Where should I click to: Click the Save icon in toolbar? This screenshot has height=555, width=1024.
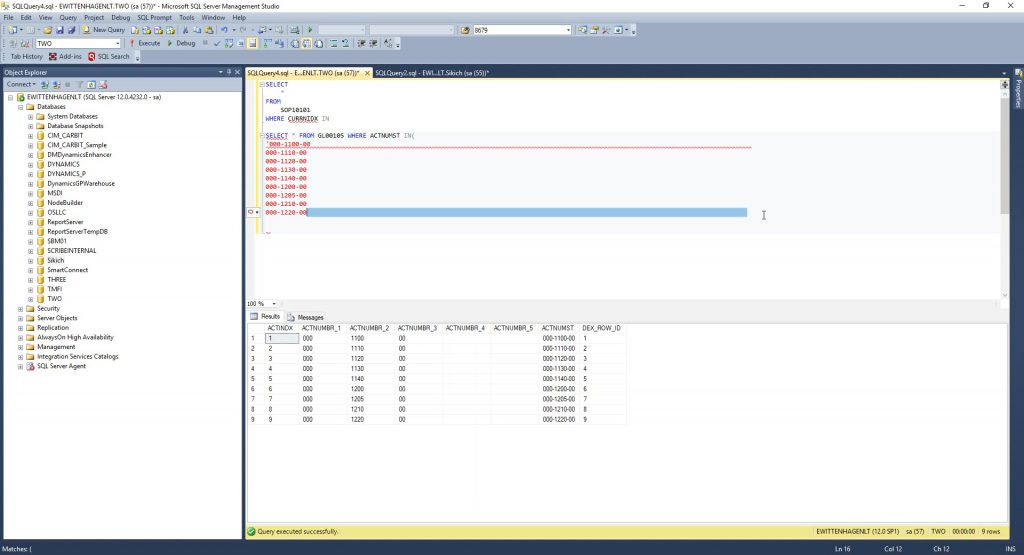tap(59, 30)
